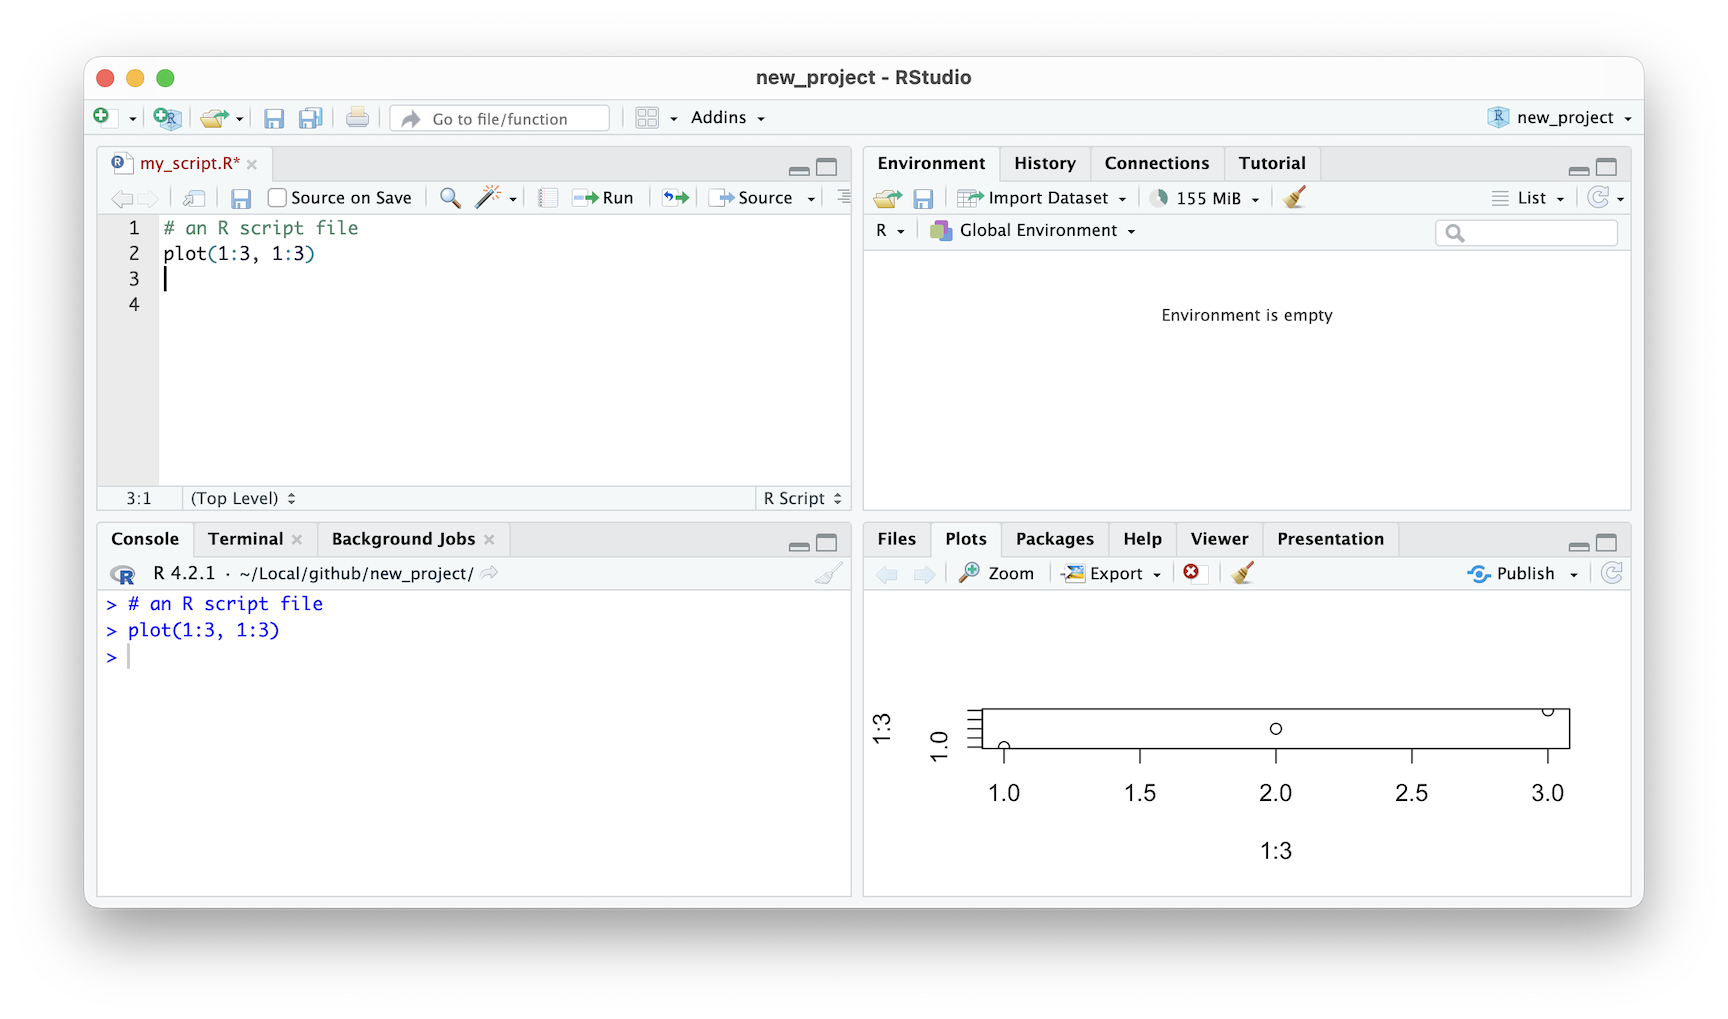The height and width of the screenshot is (1019, 1728).
Task: Zoom the plot in a new window
Action: 996,573
